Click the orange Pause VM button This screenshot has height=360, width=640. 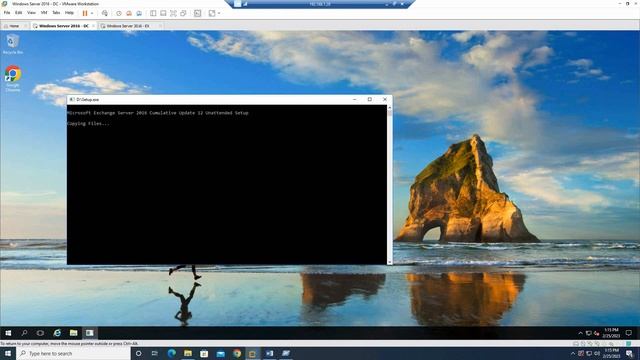pyautogui.click(x=85, y=13)
